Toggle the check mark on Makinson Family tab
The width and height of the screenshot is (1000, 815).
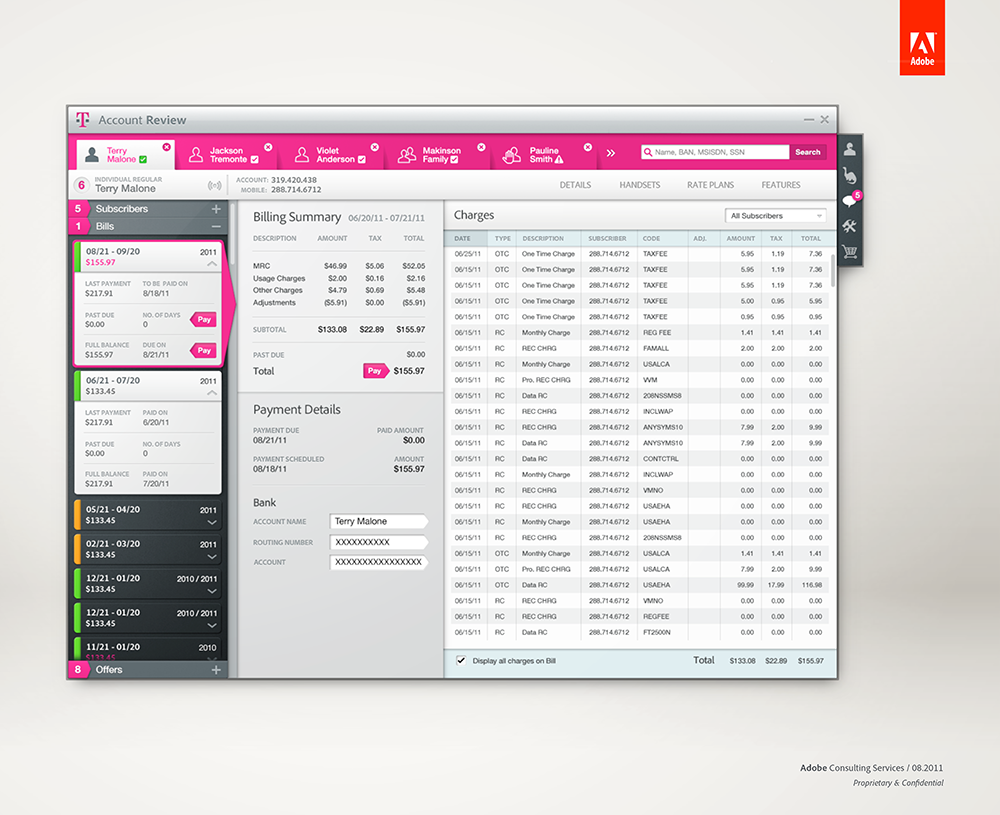pyautogui.click(x=454, y=159)
